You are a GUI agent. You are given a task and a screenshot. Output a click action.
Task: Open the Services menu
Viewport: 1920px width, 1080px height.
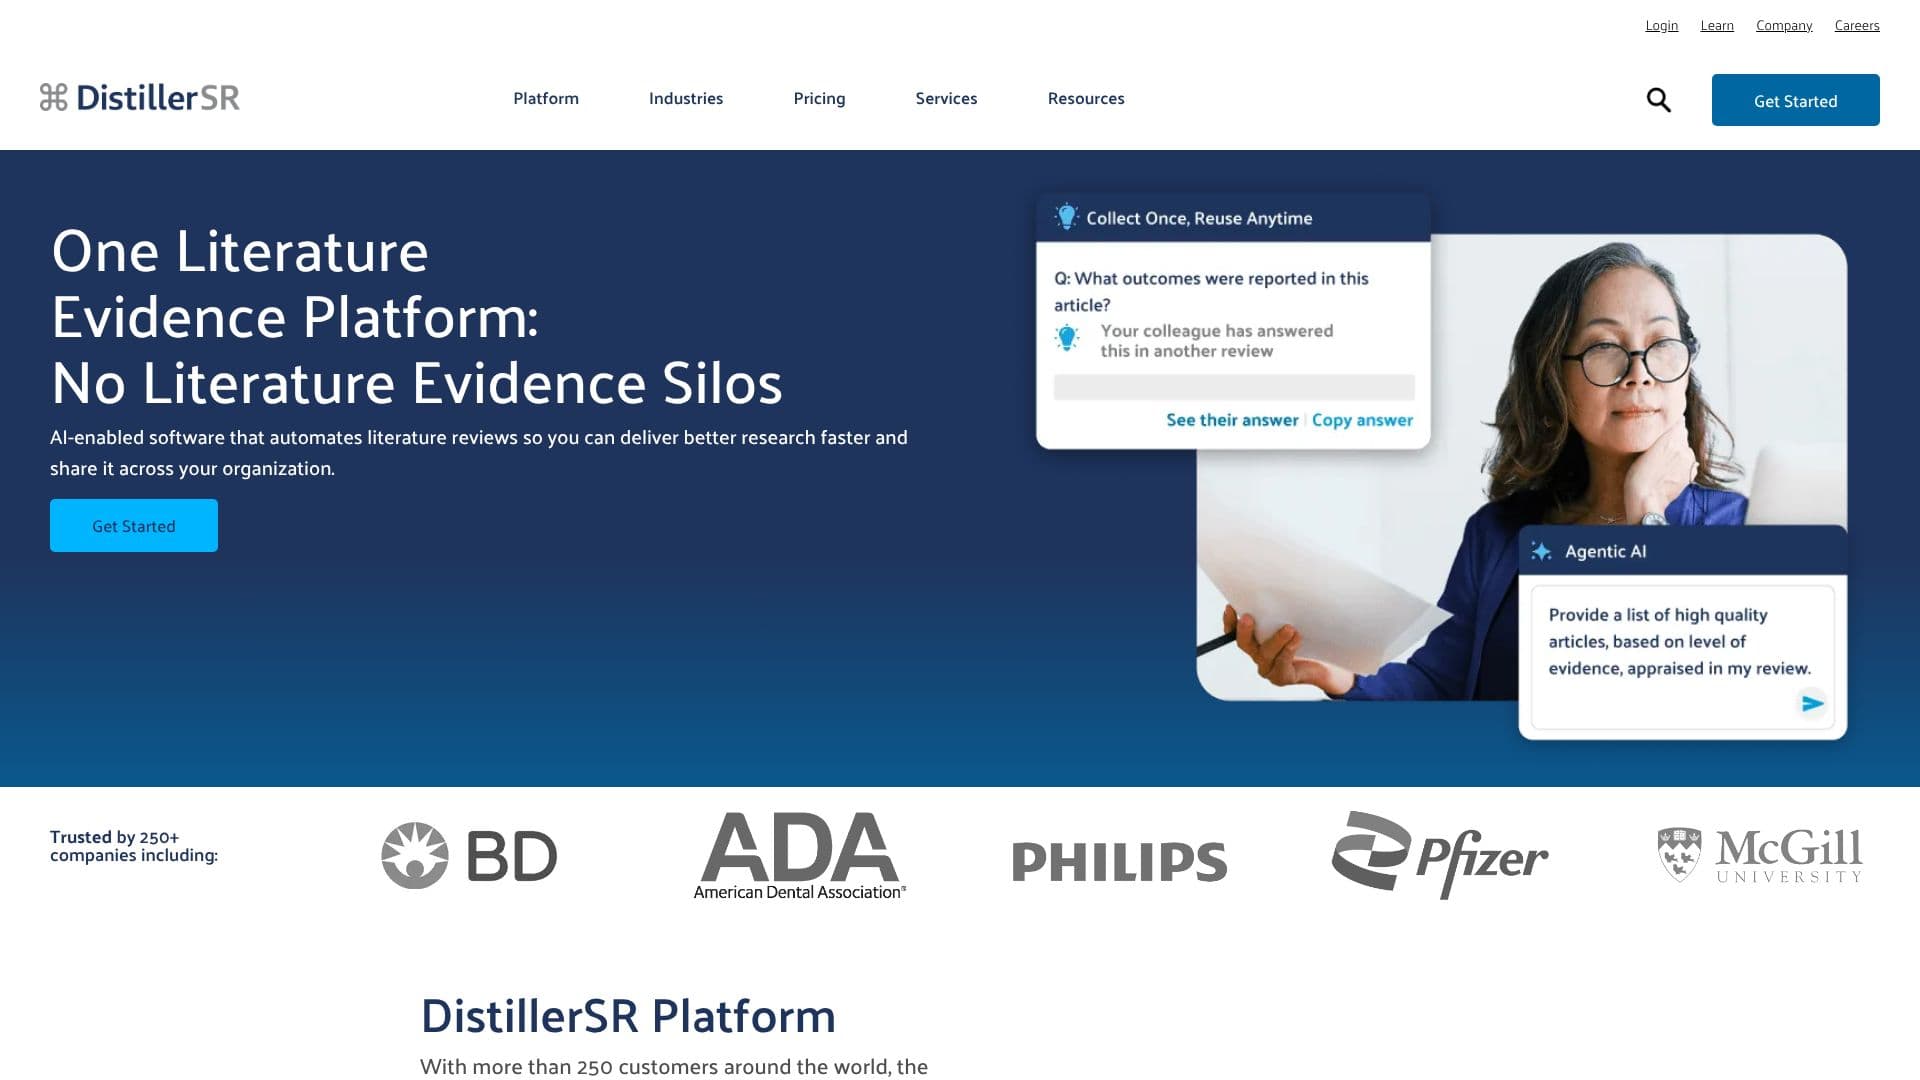pyautogui.click(x=946, y=98)
